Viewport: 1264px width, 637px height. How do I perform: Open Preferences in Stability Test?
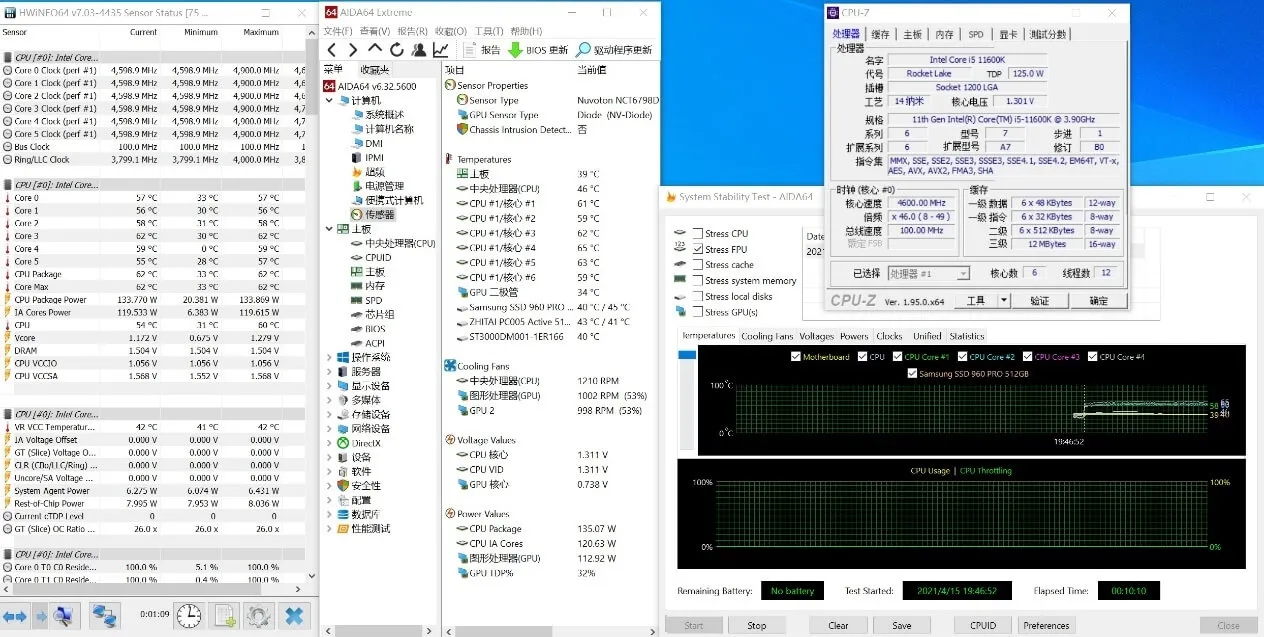[x=1046, y=626]
